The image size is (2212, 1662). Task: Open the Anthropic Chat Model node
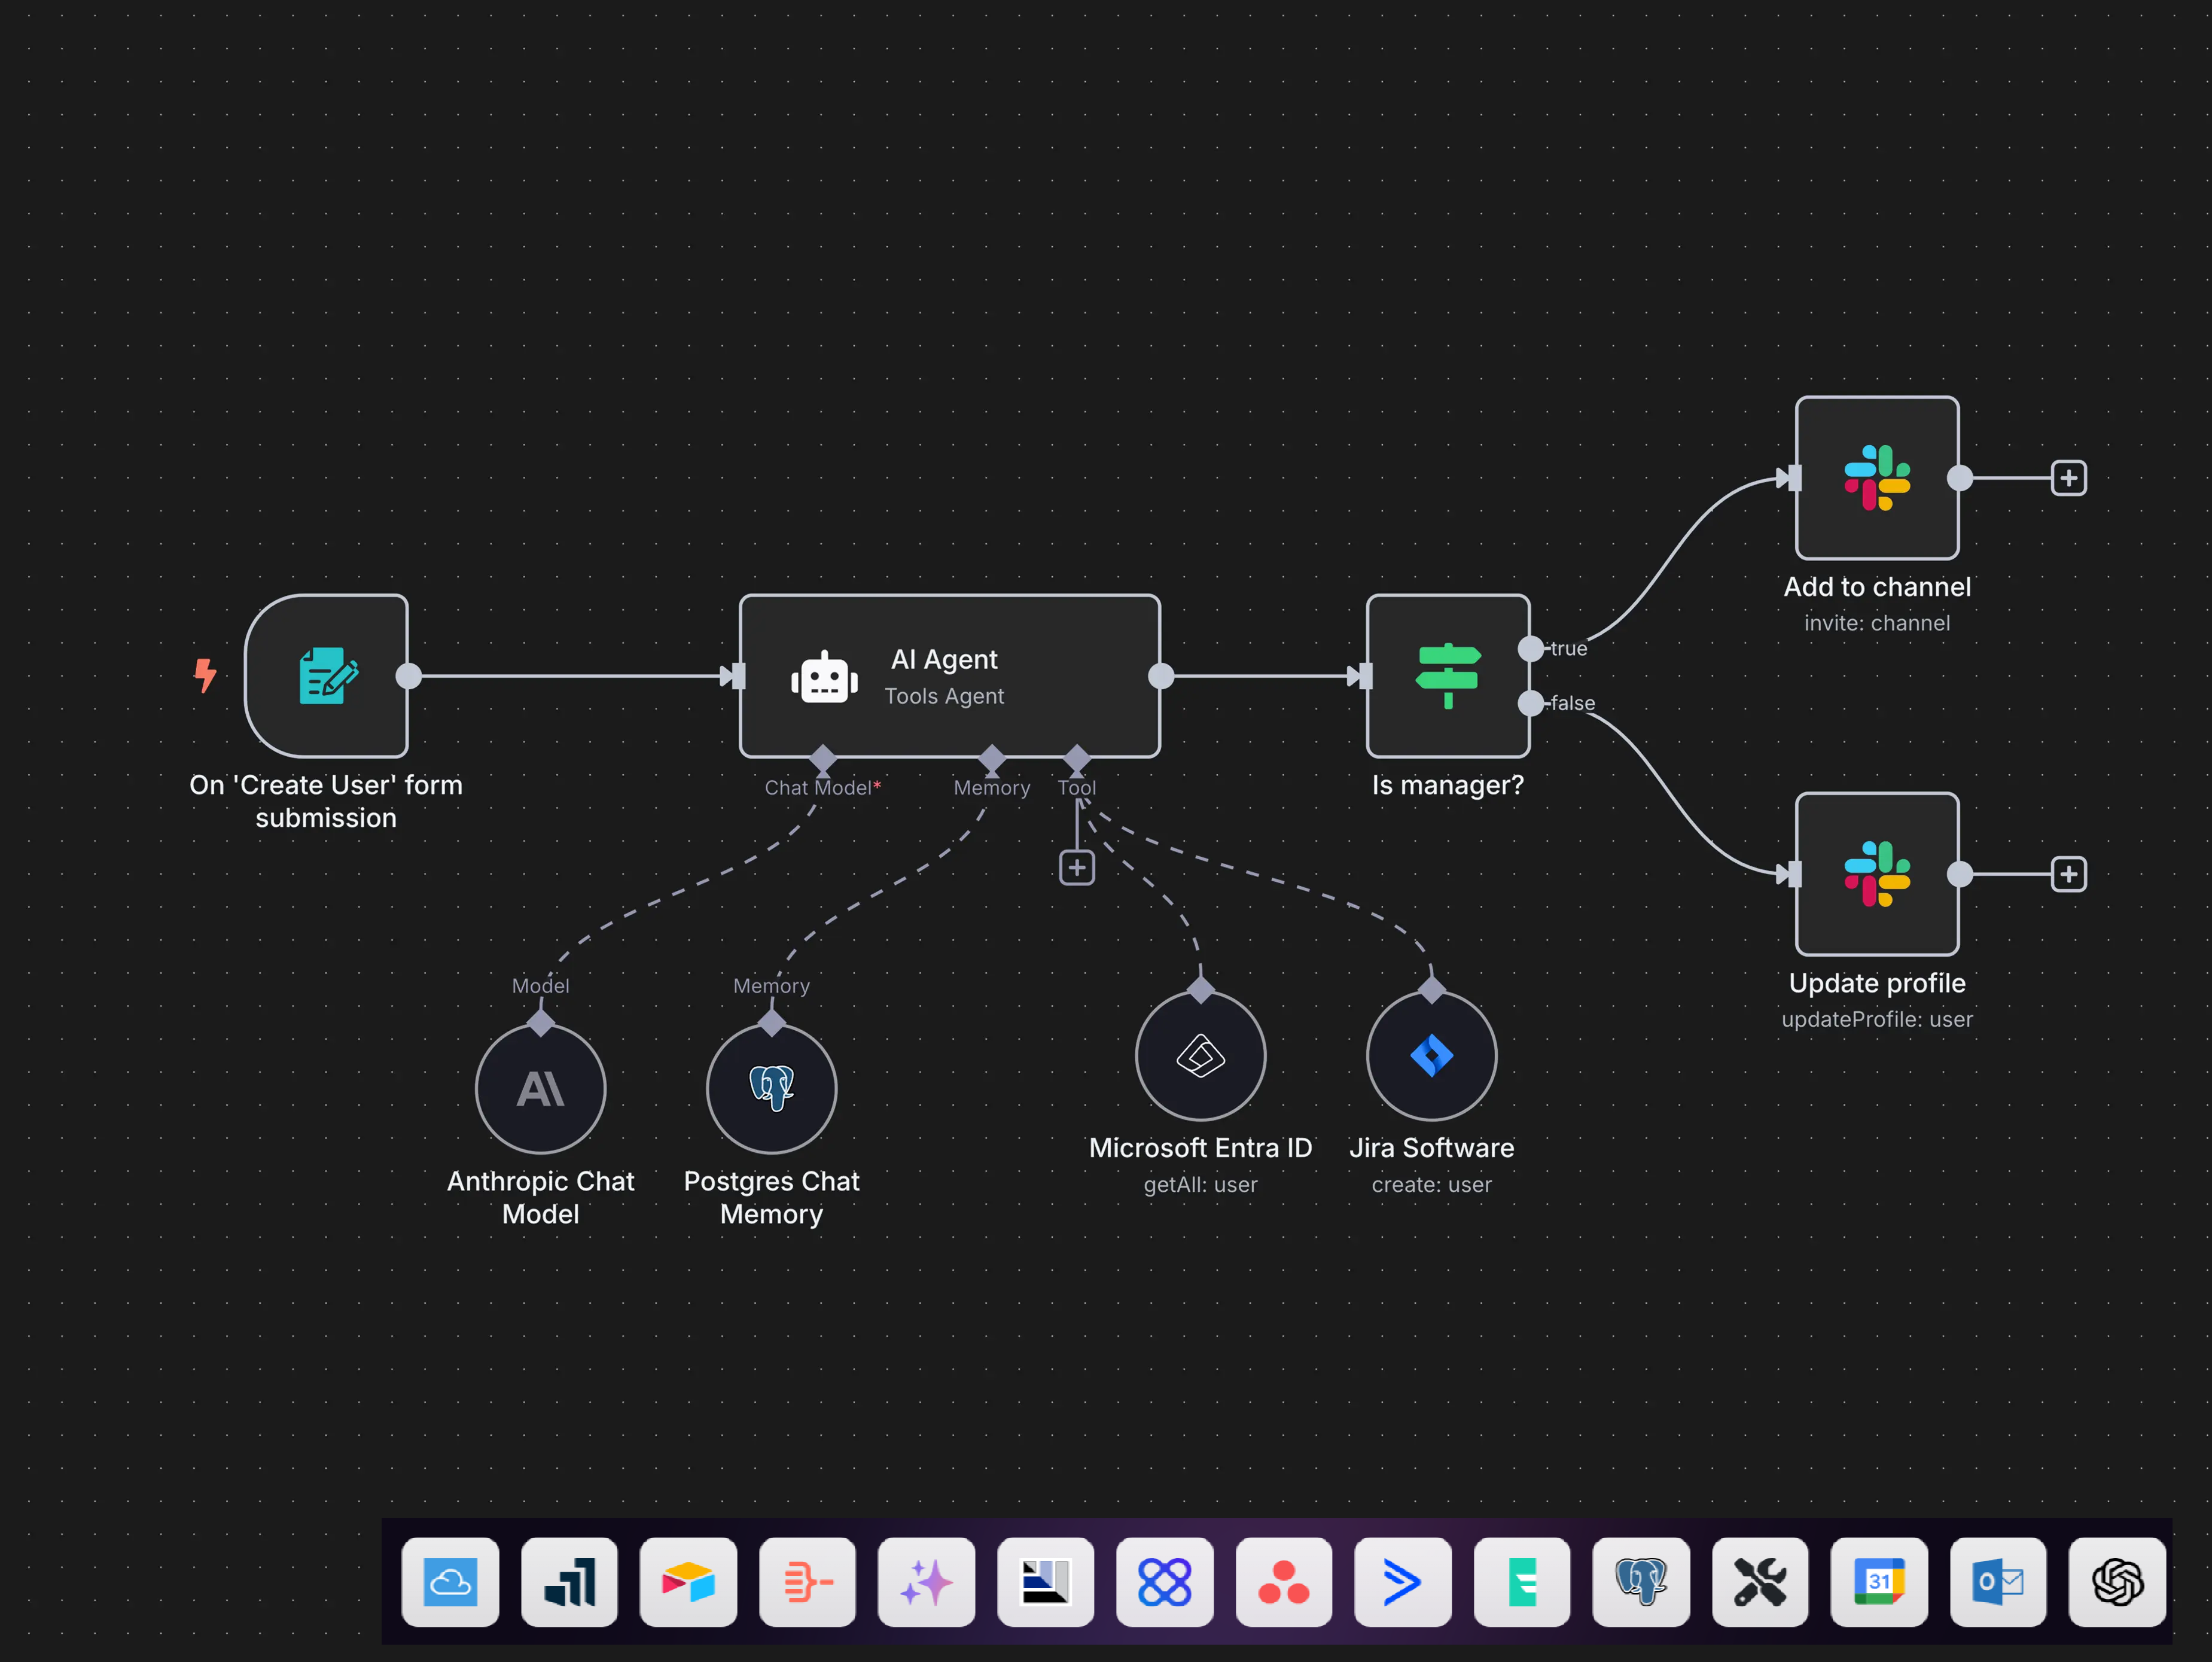pyautogui.click(x=541, y=1088)
